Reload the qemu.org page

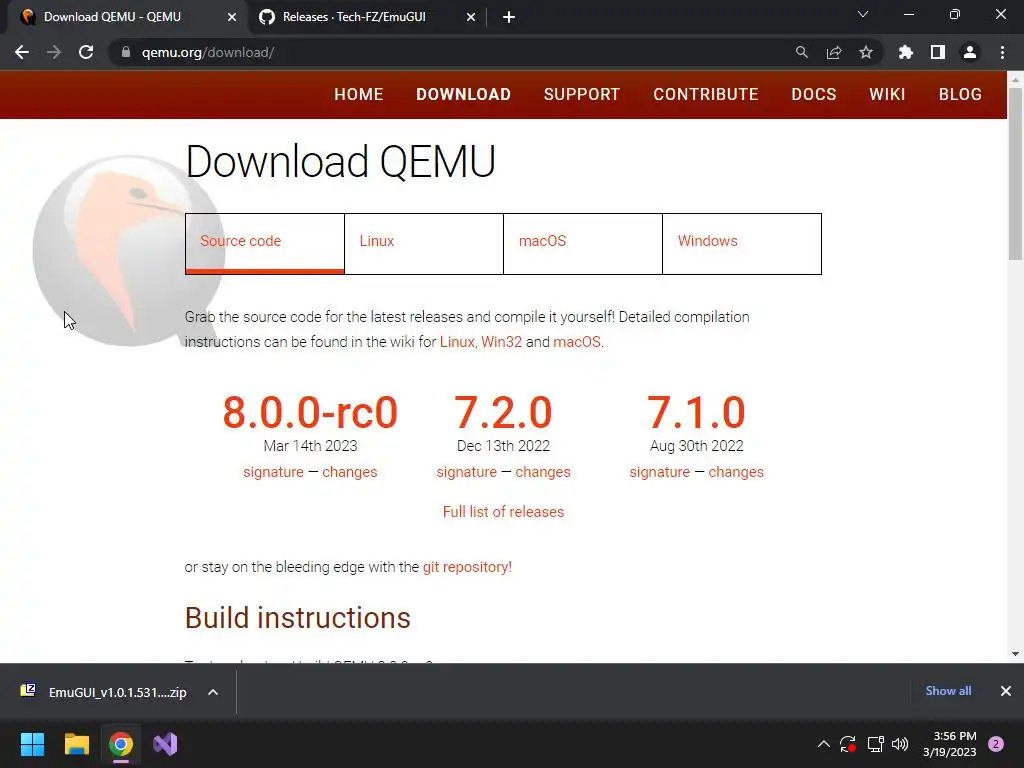click(x=86, y=52)
